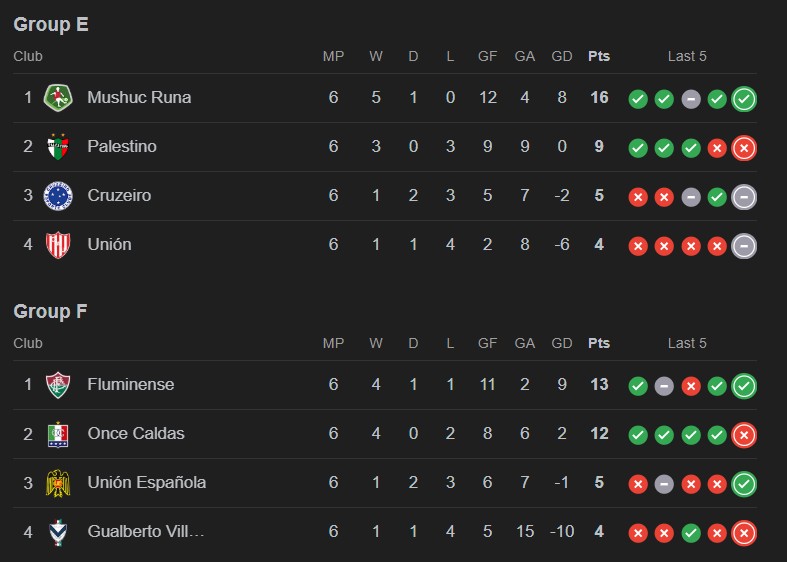Click the Unión Española club crest

click(59, 483)
